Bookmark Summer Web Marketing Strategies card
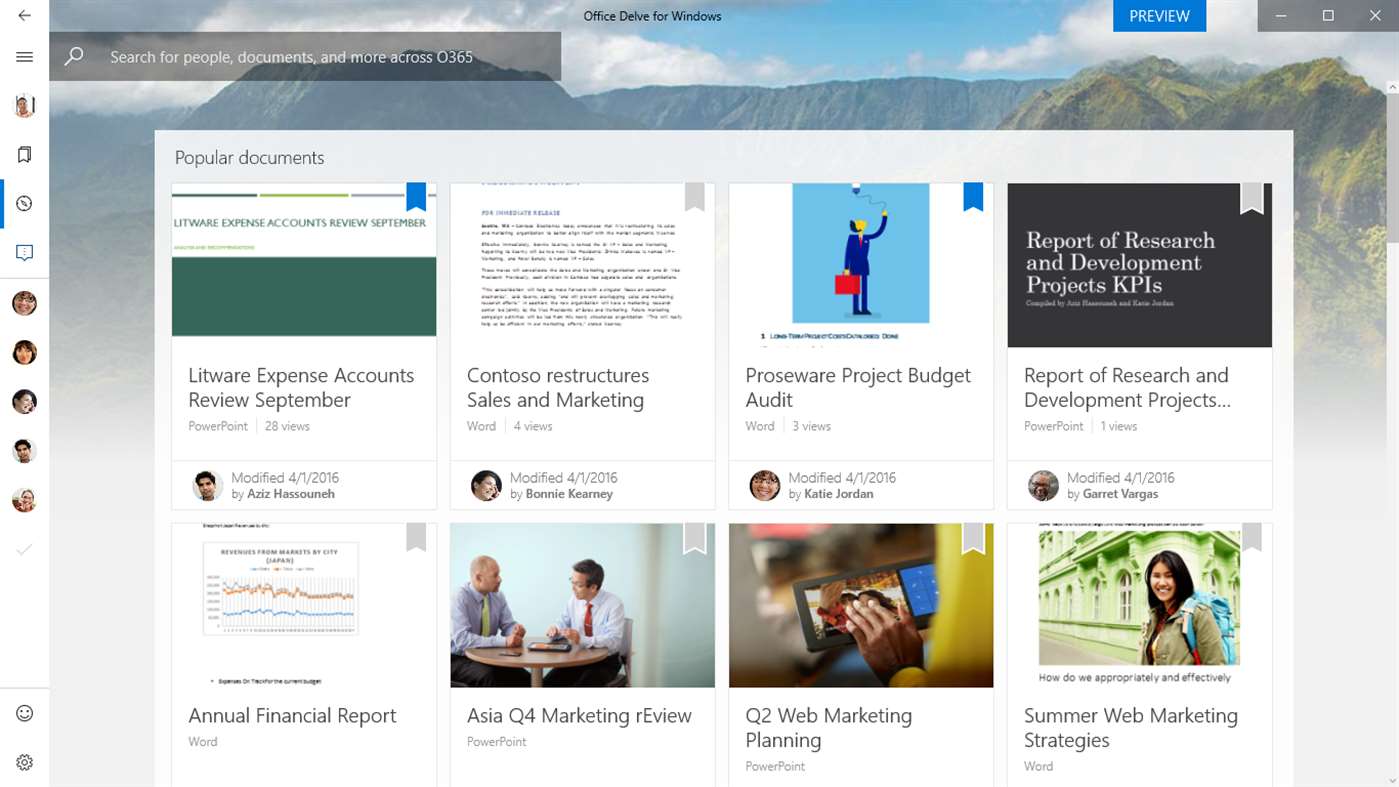The image size is (1399, 787). (x=1251, y=537)
